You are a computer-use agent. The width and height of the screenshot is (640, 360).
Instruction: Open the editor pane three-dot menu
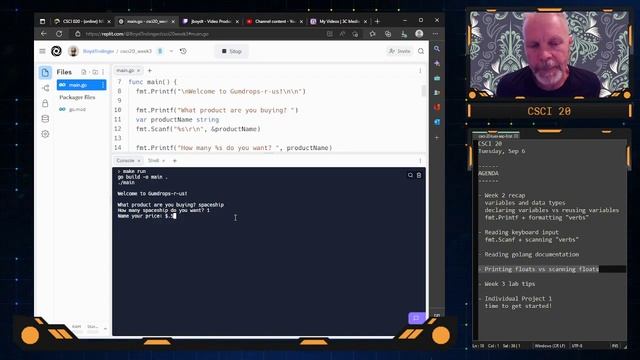pos(420,71)
